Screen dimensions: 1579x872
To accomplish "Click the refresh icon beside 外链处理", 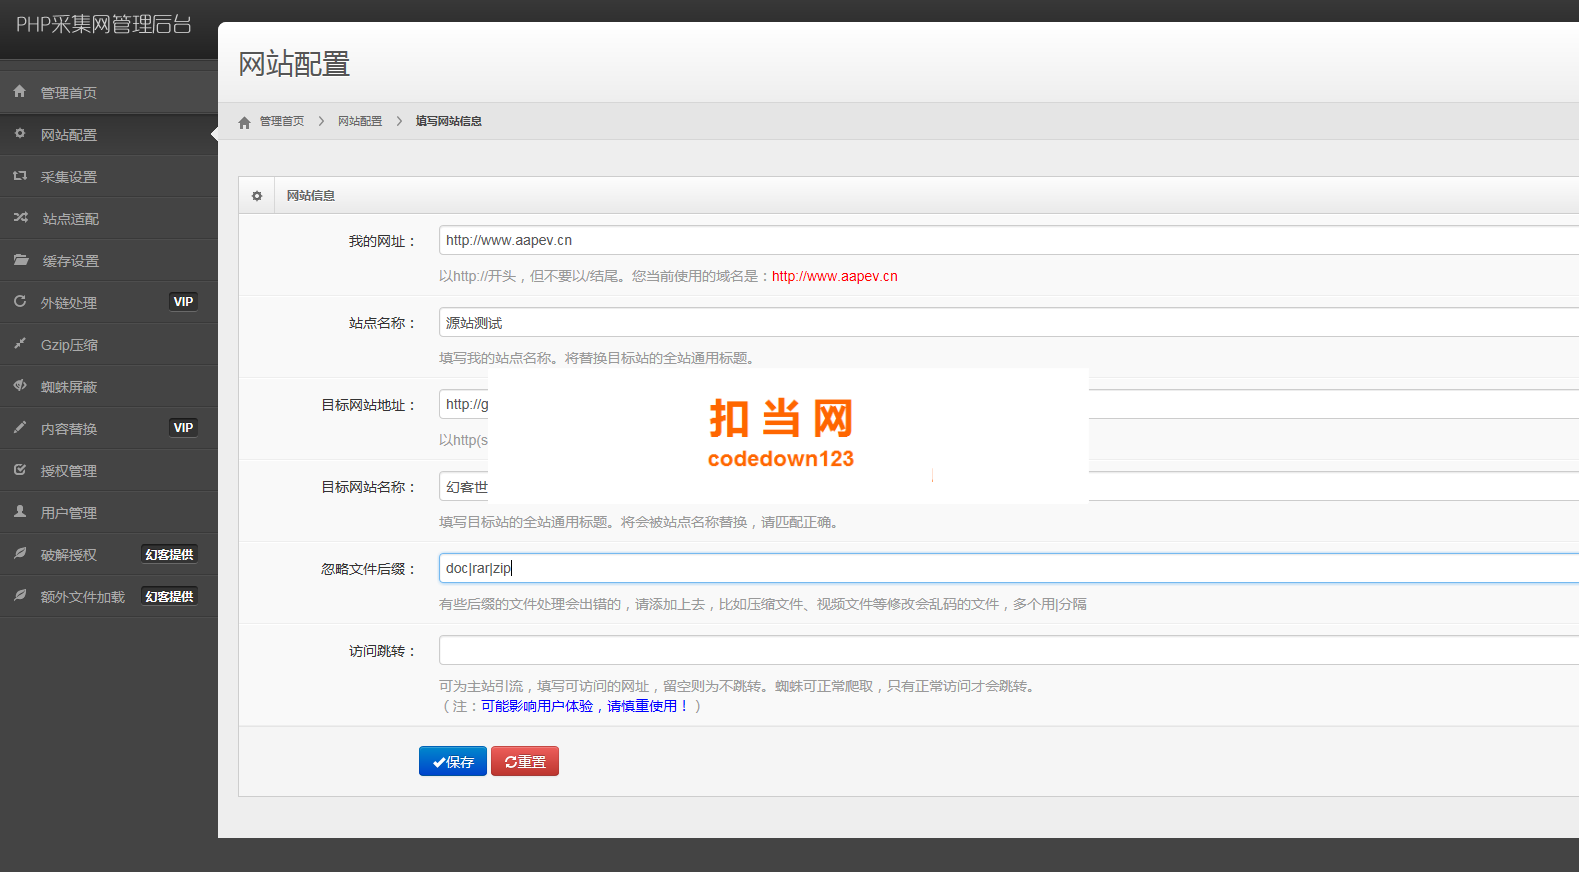I will [19, 301].
